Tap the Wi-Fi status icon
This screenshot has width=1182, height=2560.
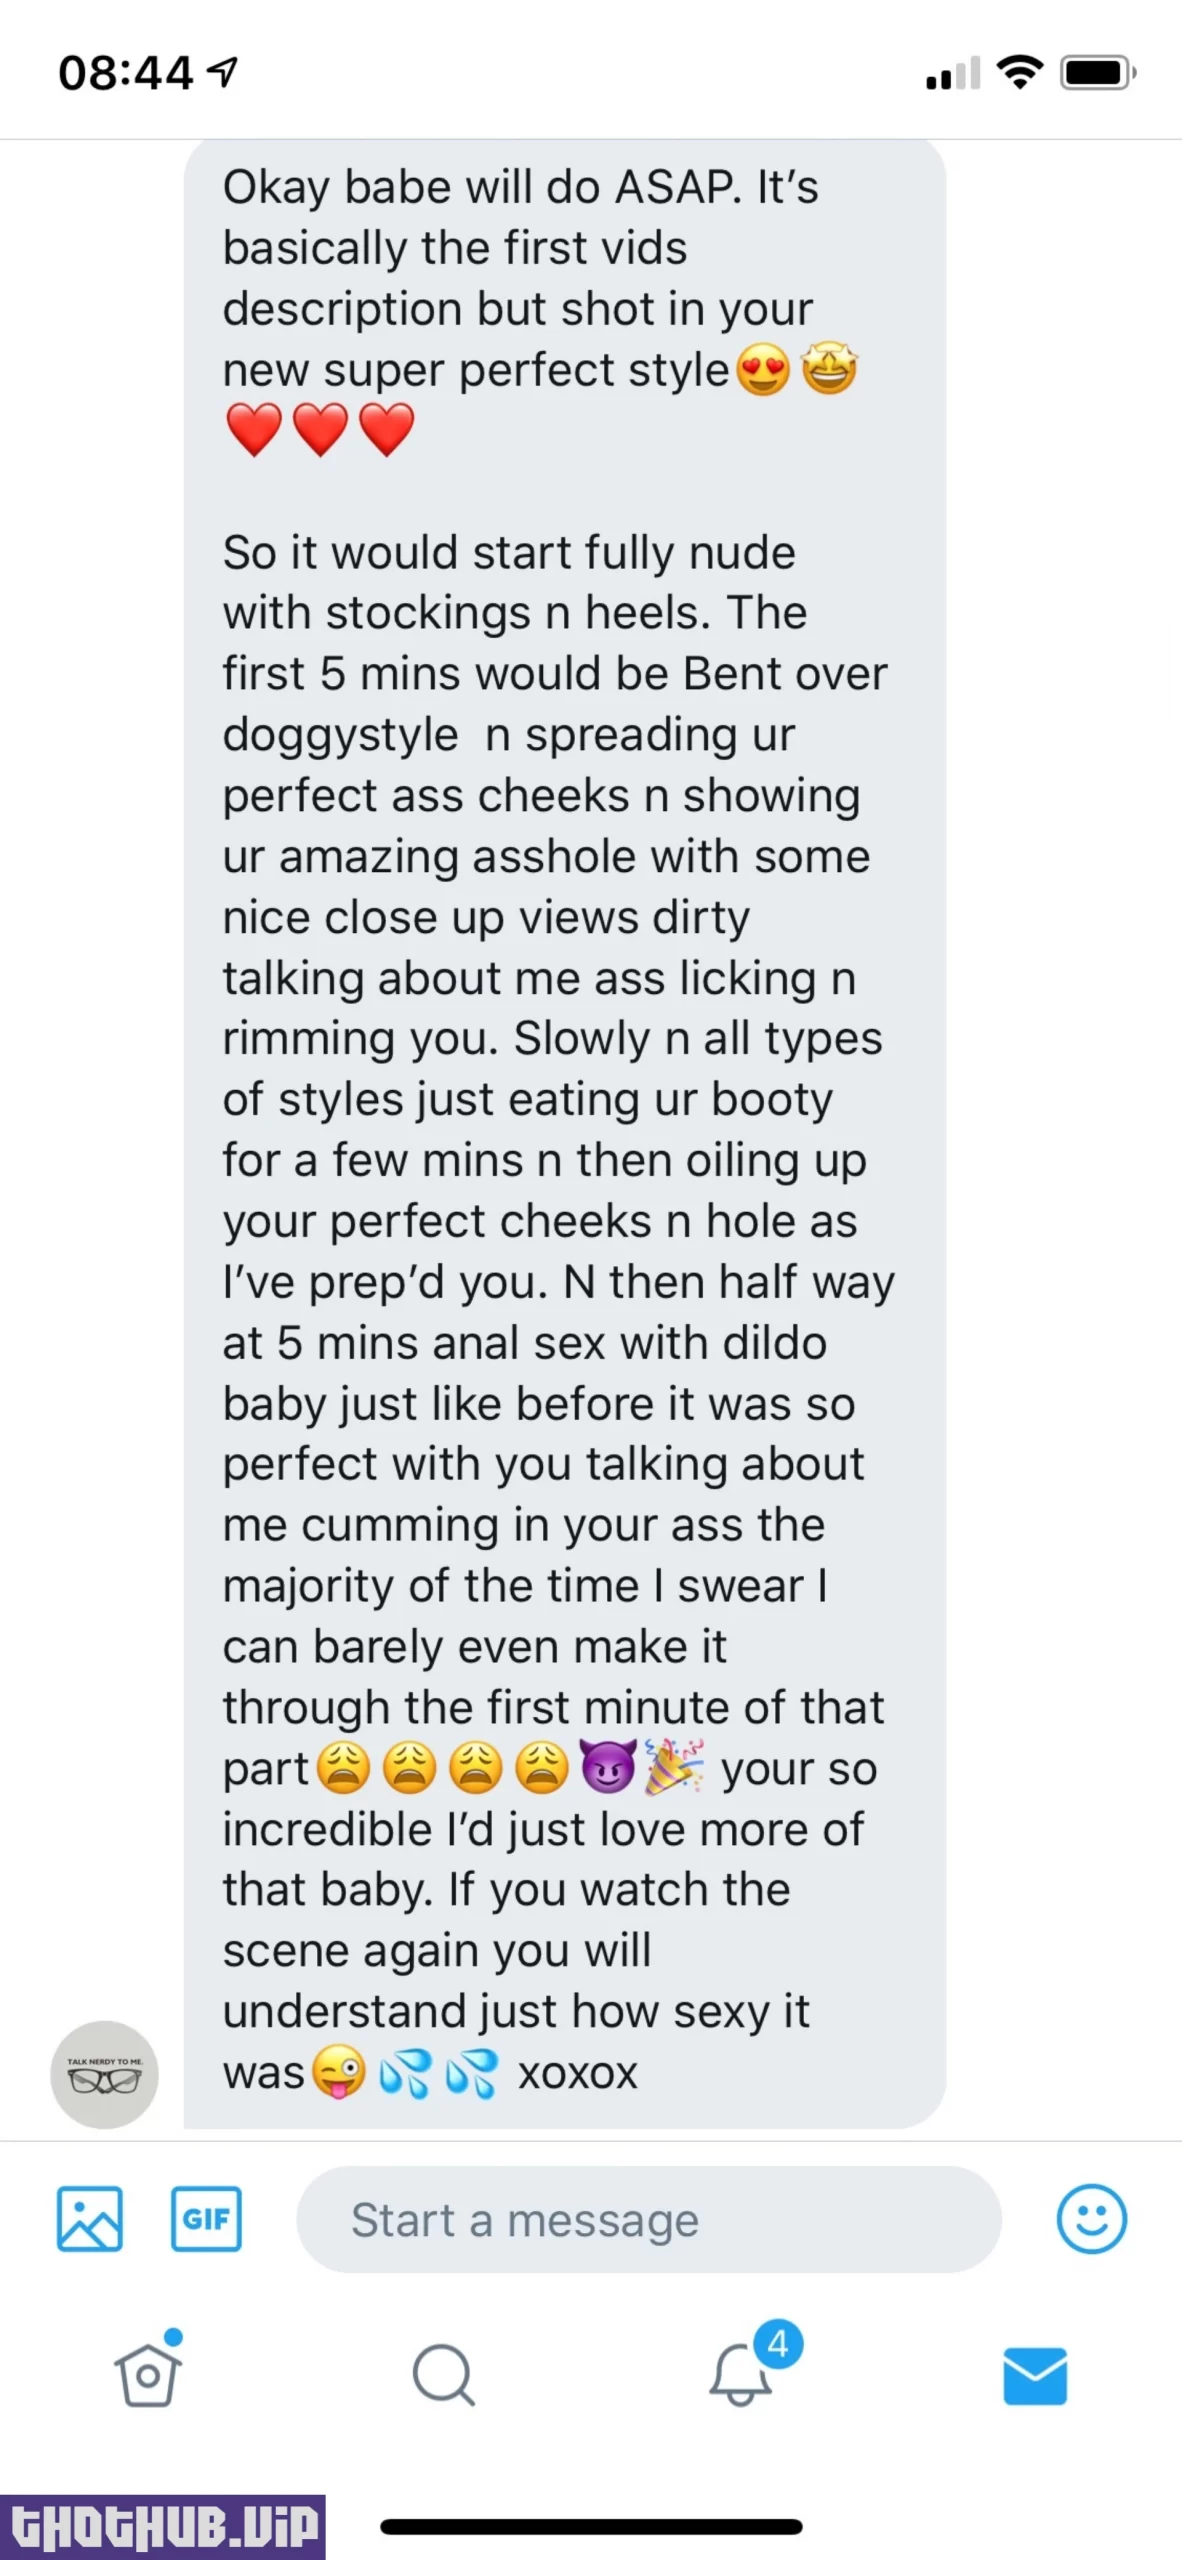point(1020,72)
